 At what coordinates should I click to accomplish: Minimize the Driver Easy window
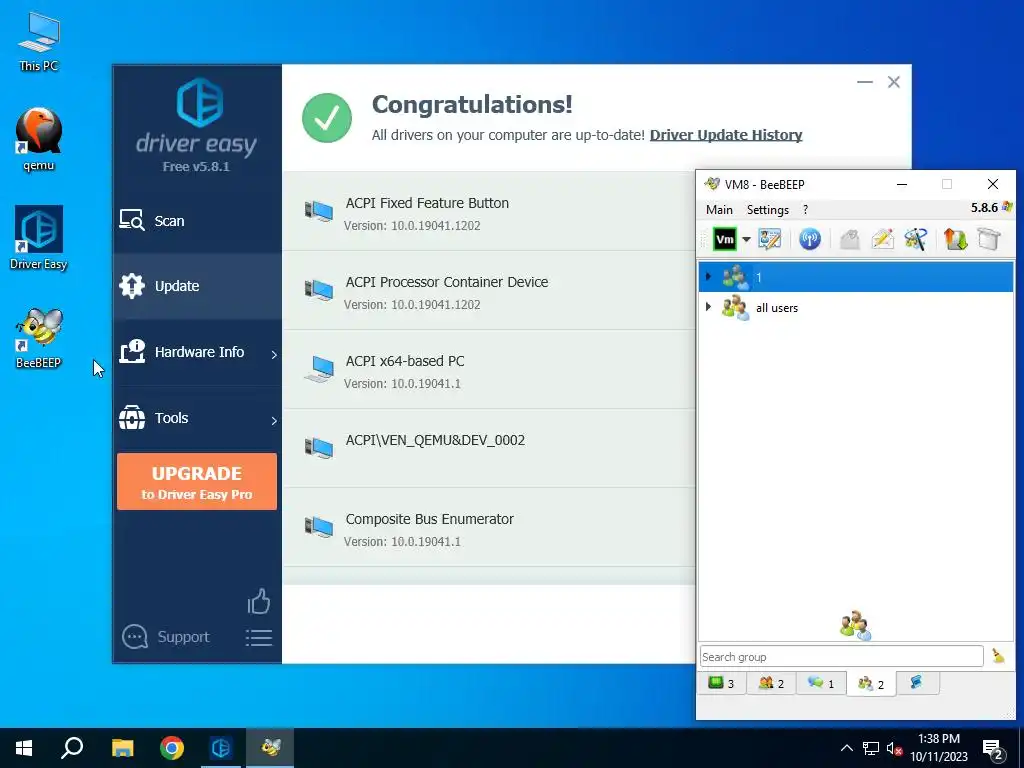[865, 82]
